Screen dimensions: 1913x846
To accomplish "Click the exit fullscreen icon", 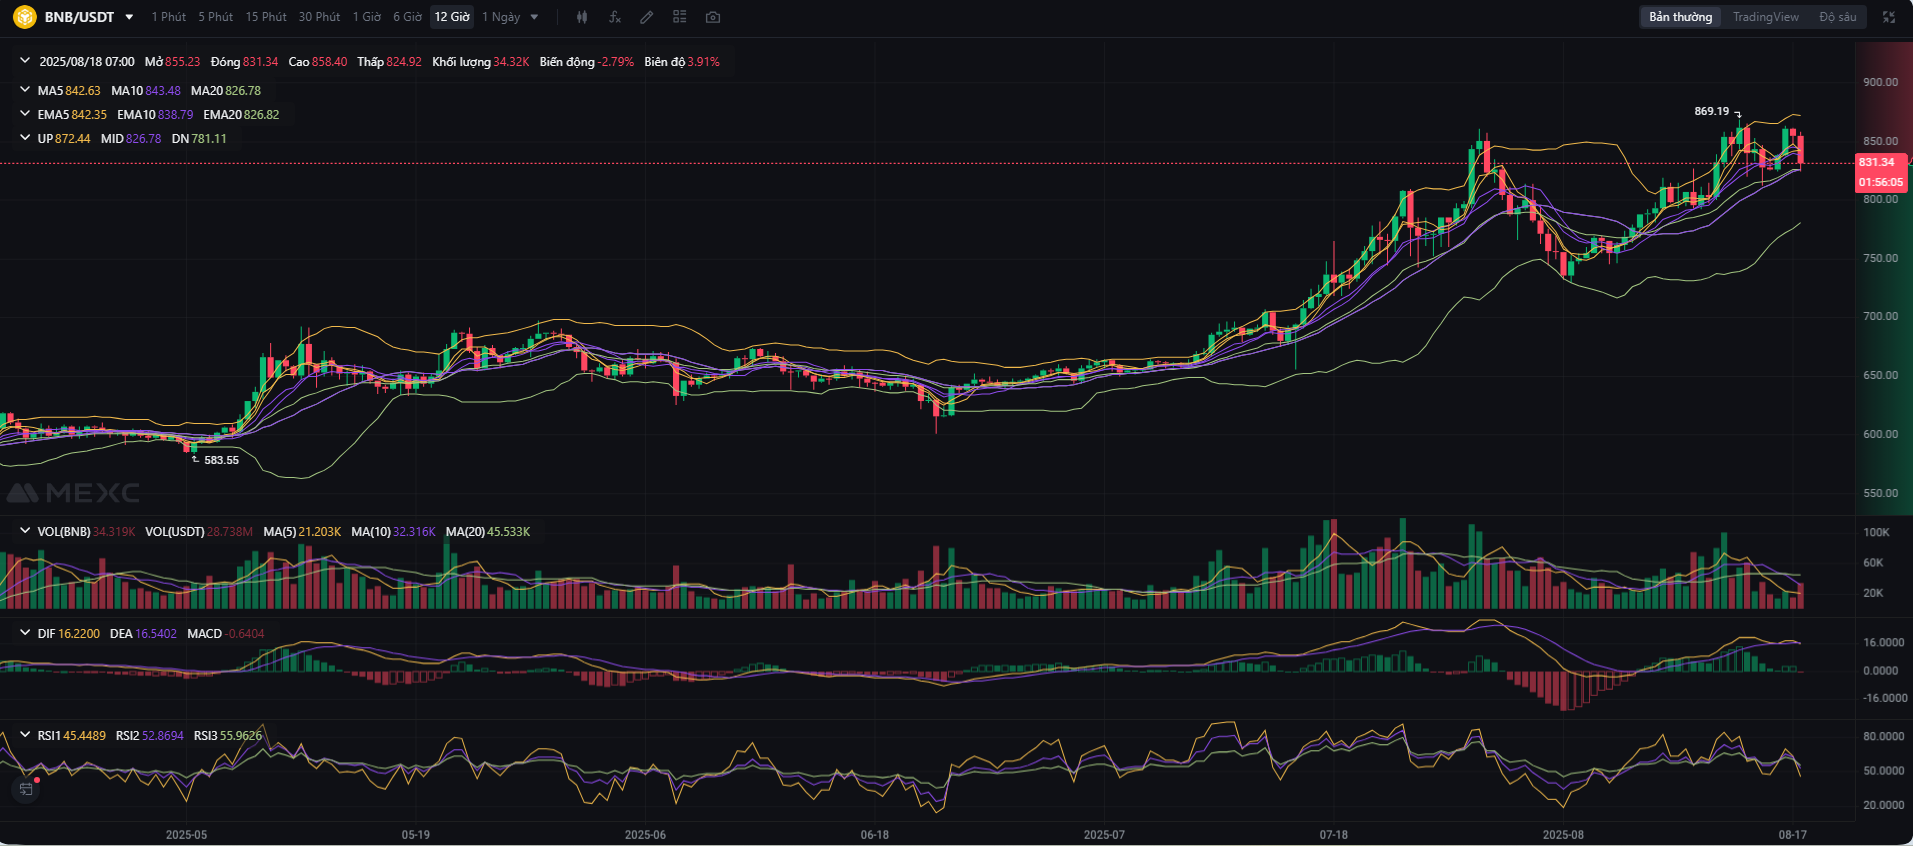I will [x=1889, y=17].
